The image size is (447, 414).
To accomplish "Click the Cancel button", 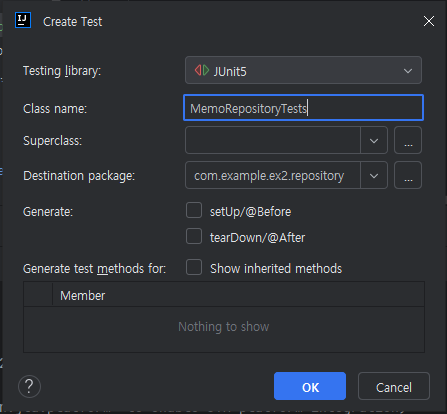I will click(x=394, y=386).
